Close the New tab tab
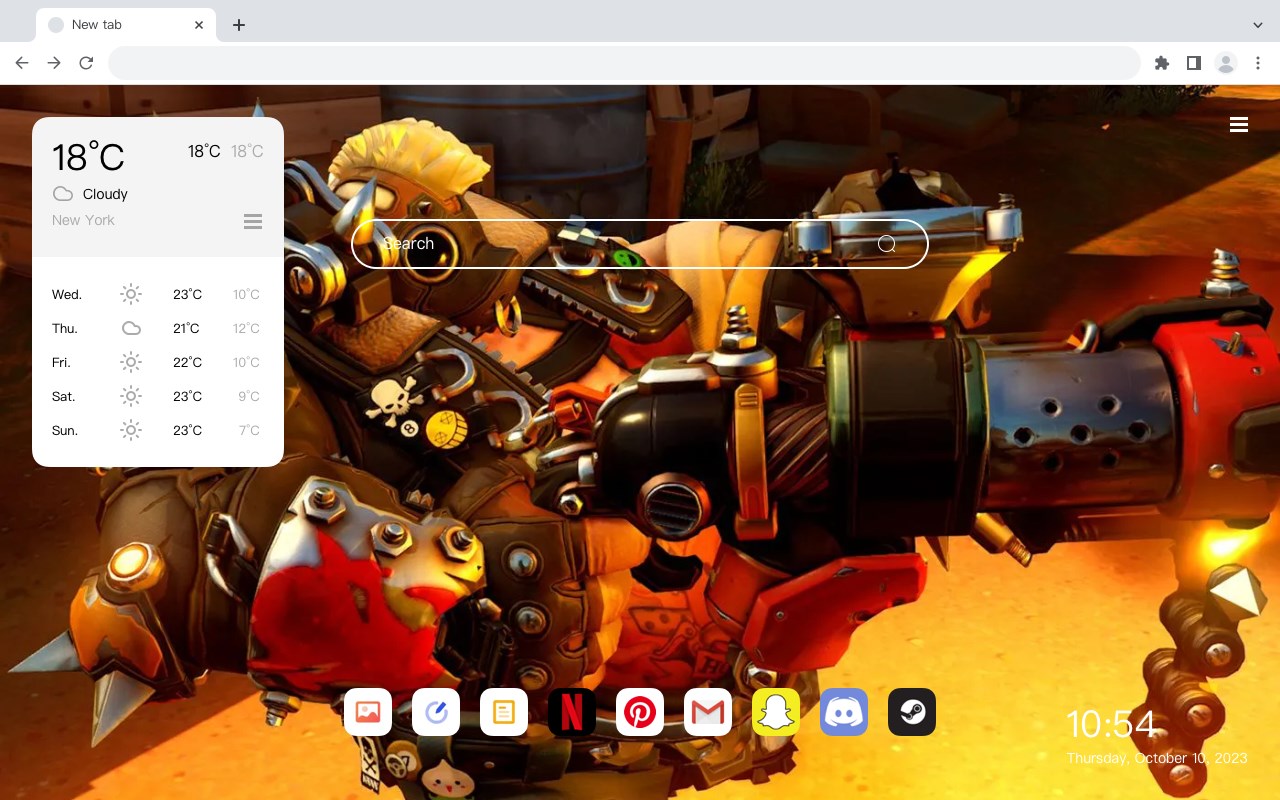This screenshot has height=800, width=1280. [200, 25]
